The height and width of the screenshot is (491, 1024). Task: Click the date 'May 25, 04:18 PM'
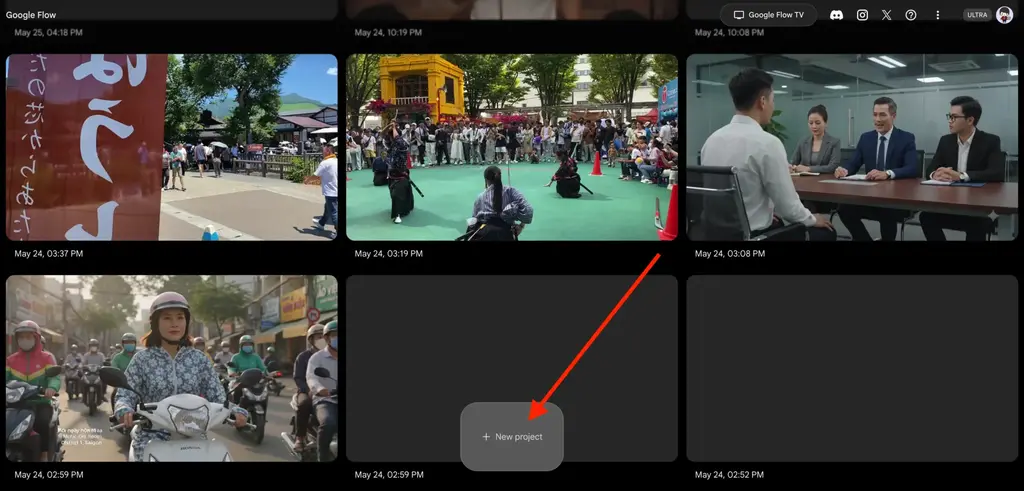point(48,32)
